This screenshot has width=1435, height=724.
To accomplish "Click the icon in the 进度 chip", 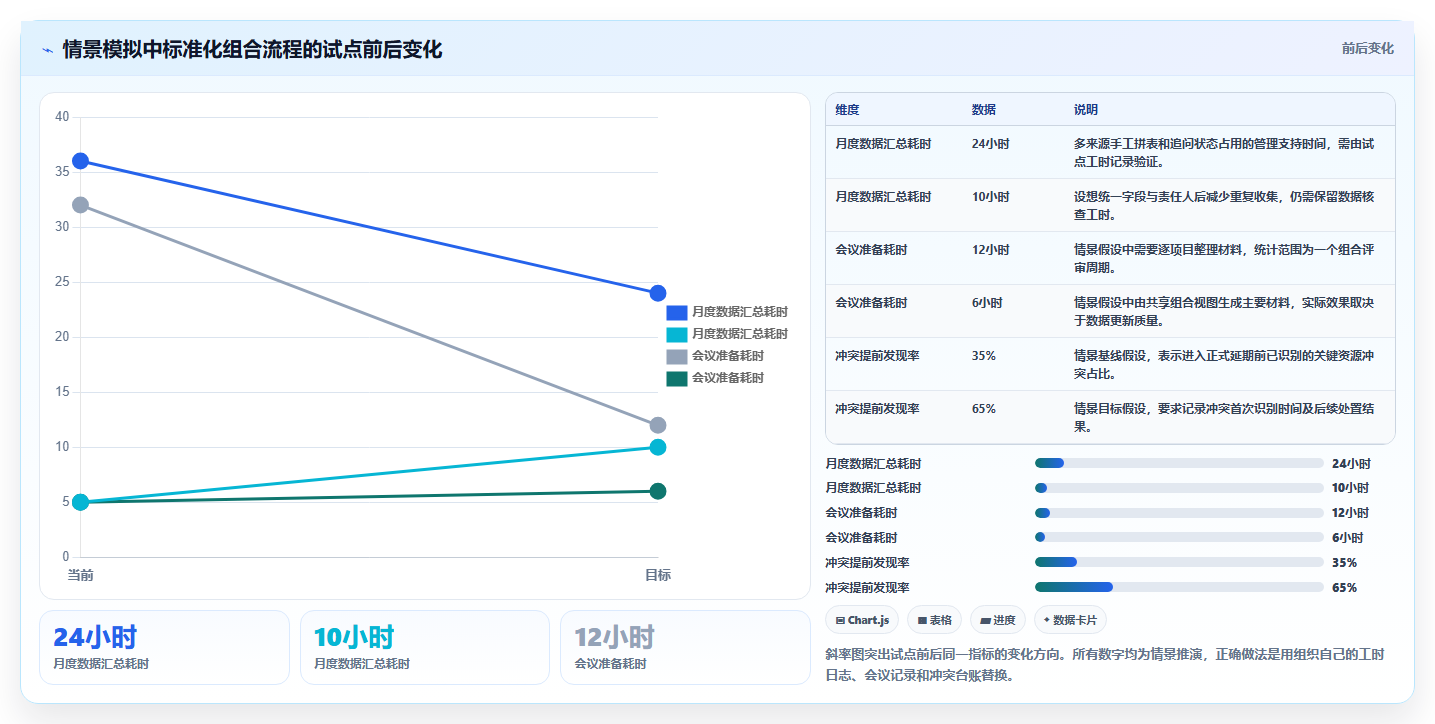I will click(986, 621).
